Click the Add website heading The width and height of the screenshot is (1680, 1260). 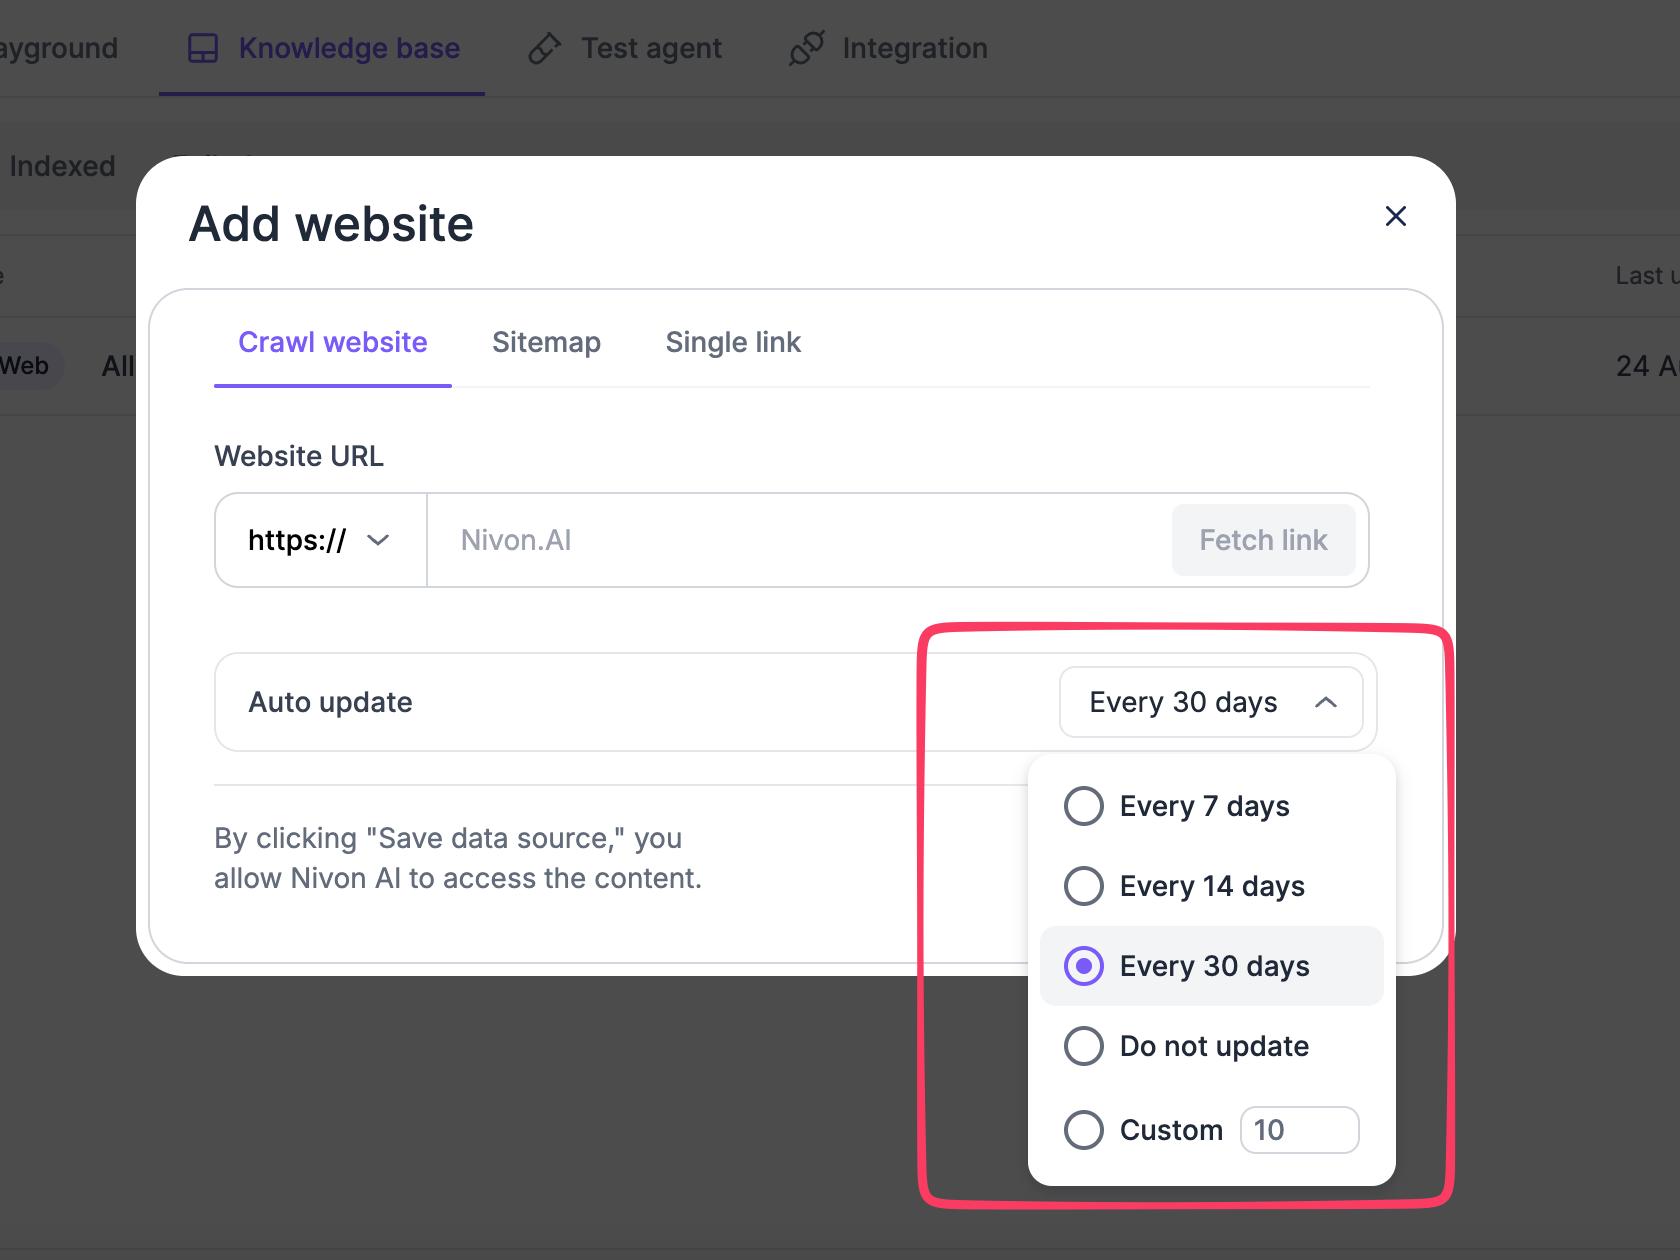tap(331, 224)
